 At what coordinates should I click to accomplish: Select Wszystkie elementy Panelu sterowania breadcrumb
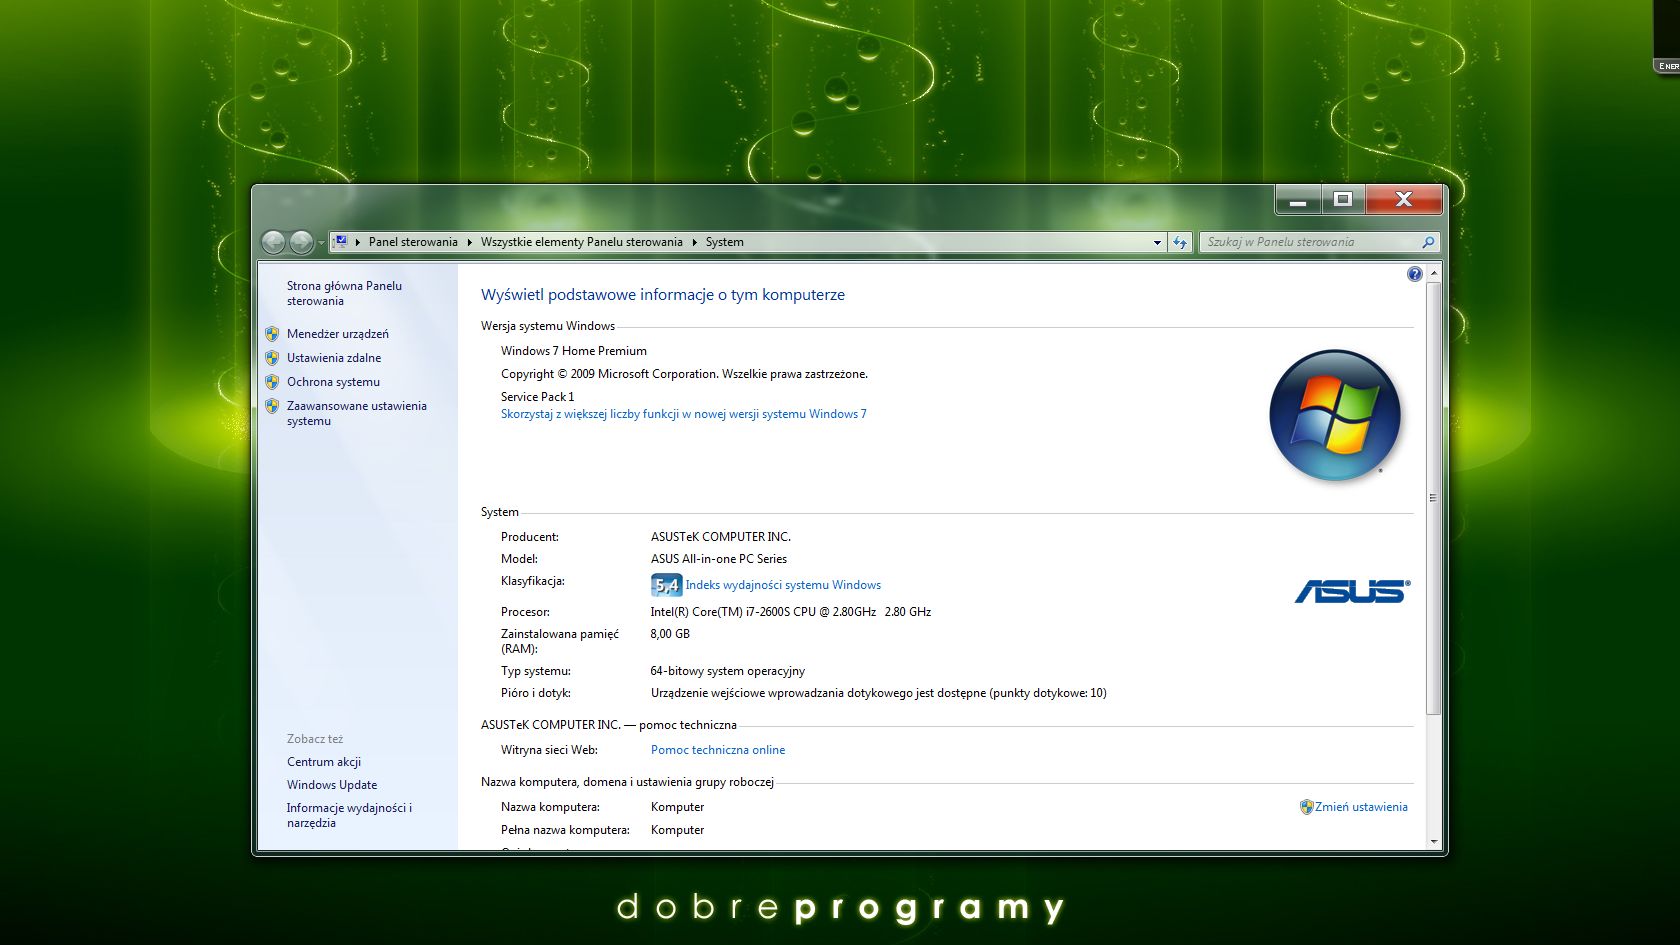point(581,242)
